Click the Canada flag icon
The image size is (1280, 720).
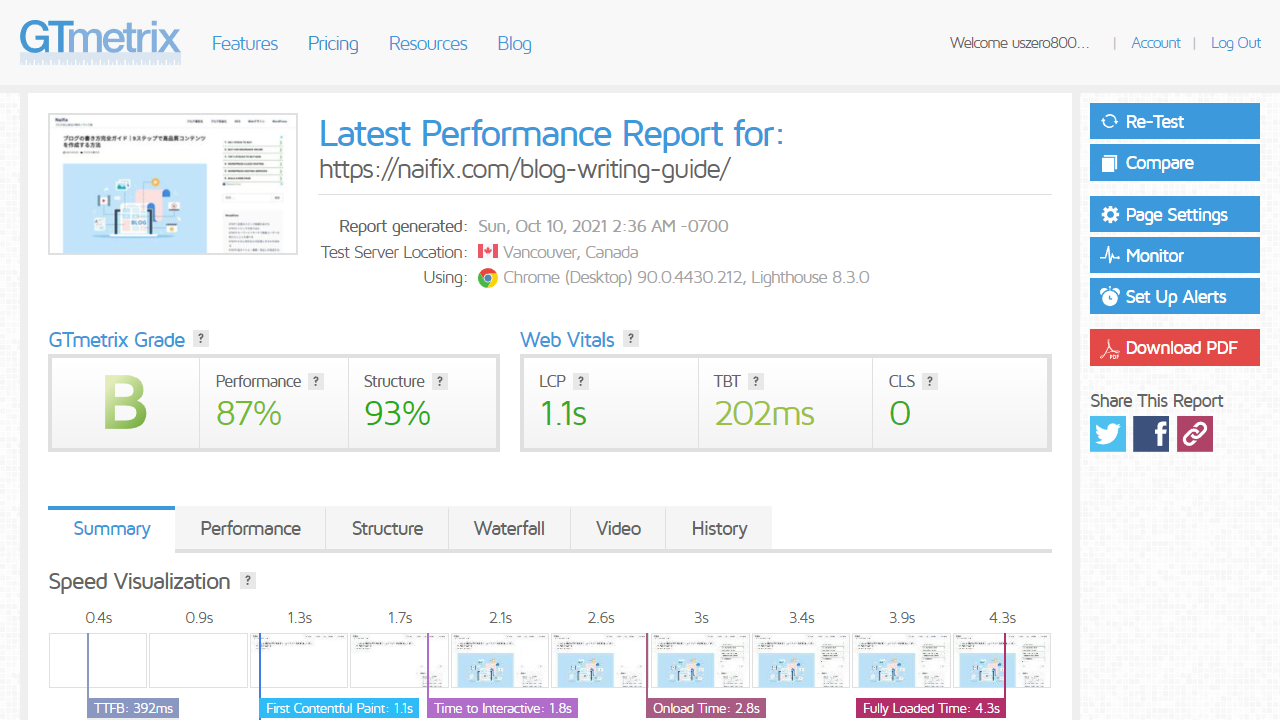coord(488,252)
